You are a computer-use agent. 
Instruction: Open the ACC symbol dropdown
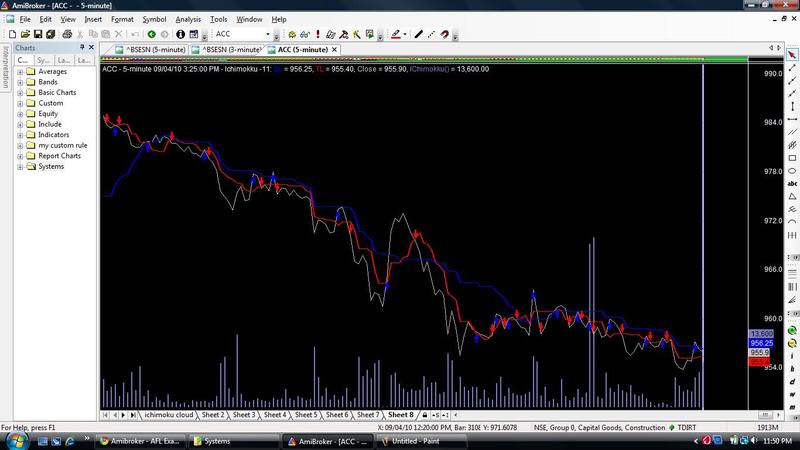tap(268, 34)
